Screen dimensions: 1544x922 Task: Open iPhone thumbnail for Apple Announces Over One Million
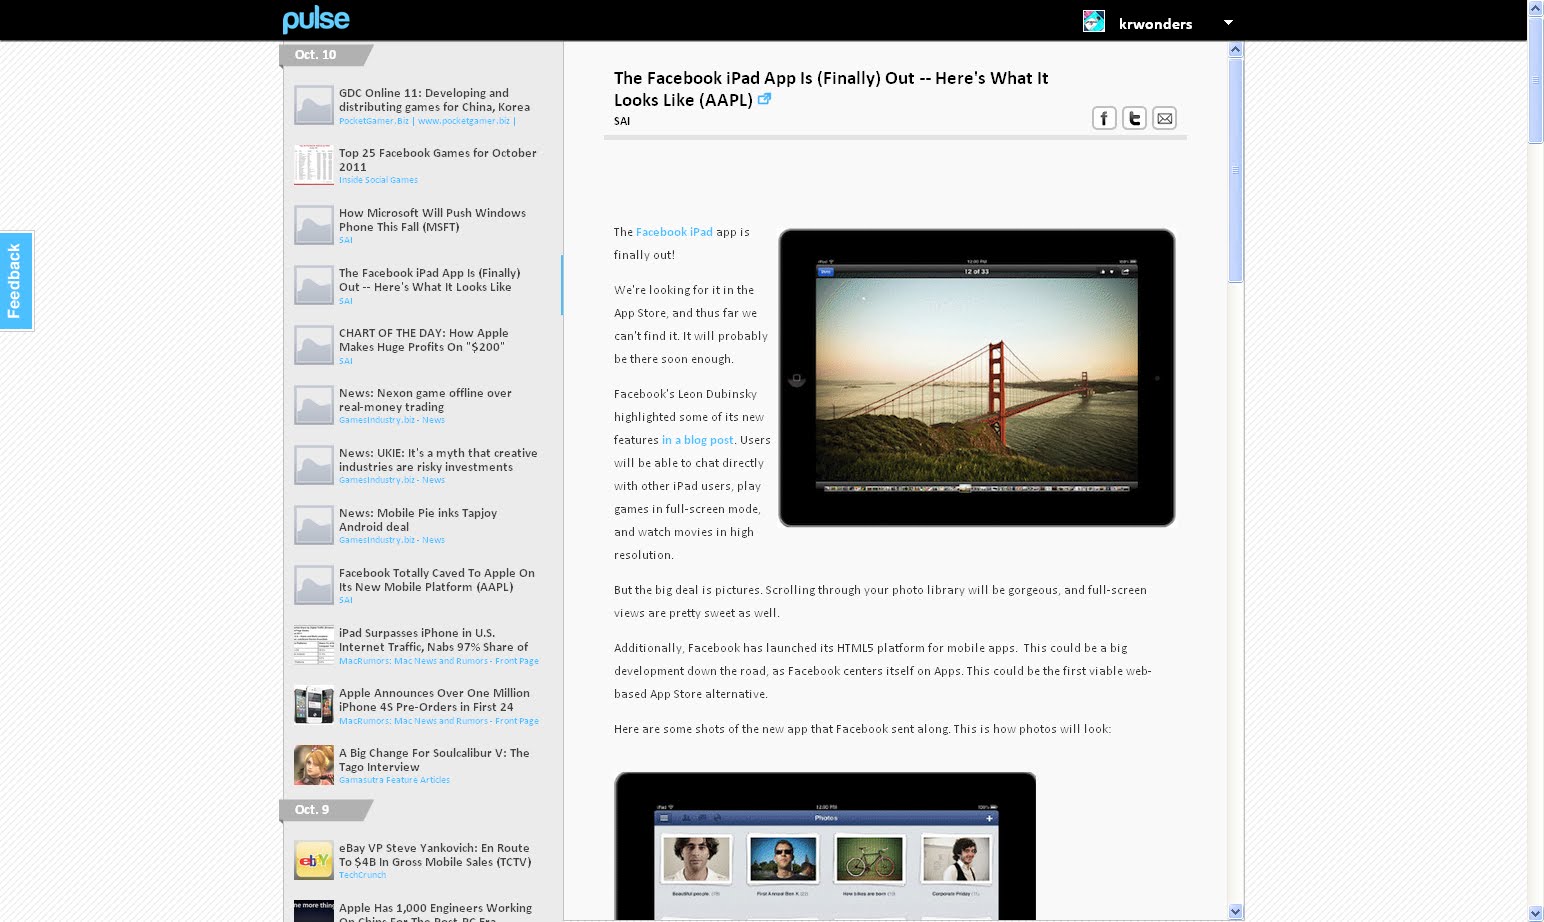point(314,705)
